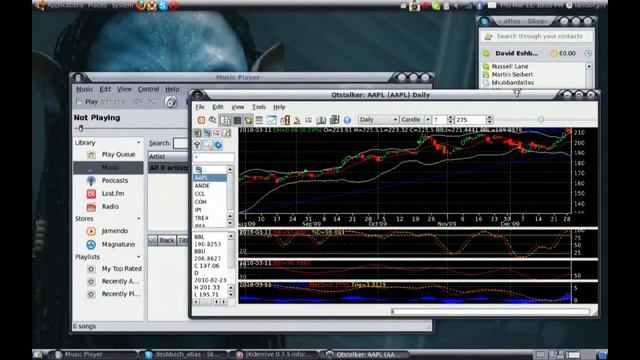Open the Help menu in Qtstalker

(279, 107)
